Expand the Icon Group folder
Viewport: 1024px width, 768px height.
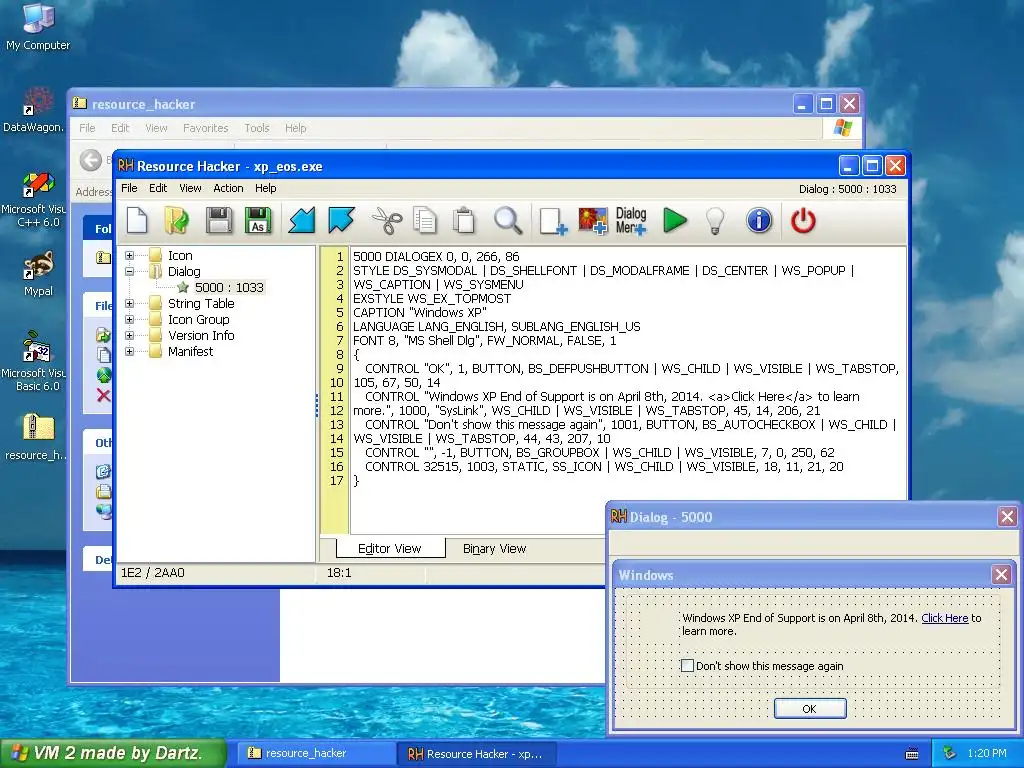coord(129,319)
